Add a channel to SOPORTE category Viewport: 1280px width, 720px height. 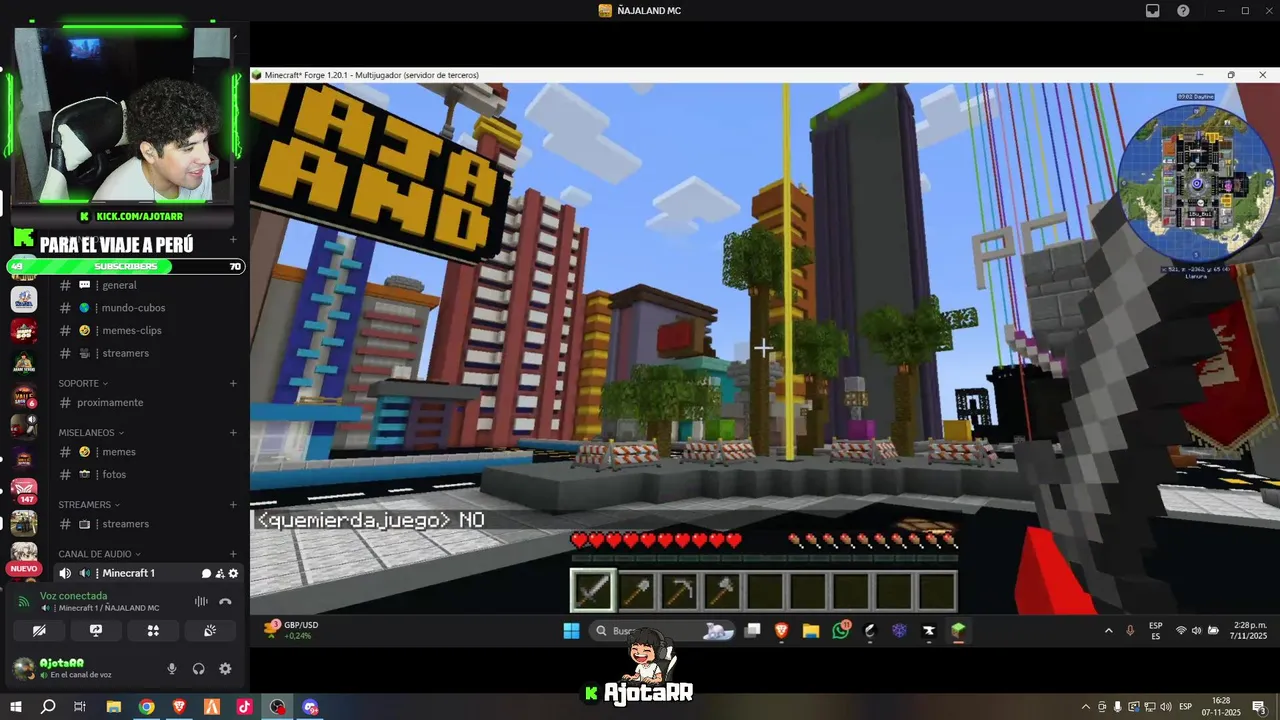tap(233, 383)
